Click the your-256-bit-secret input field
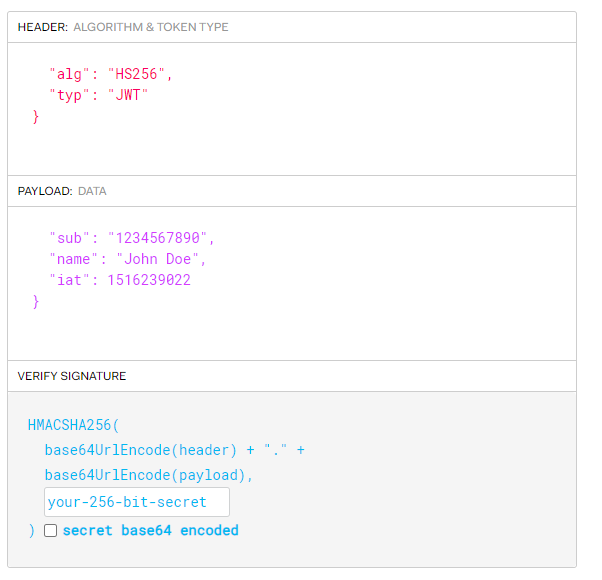 pyautogui.click(x=136, y=502)
